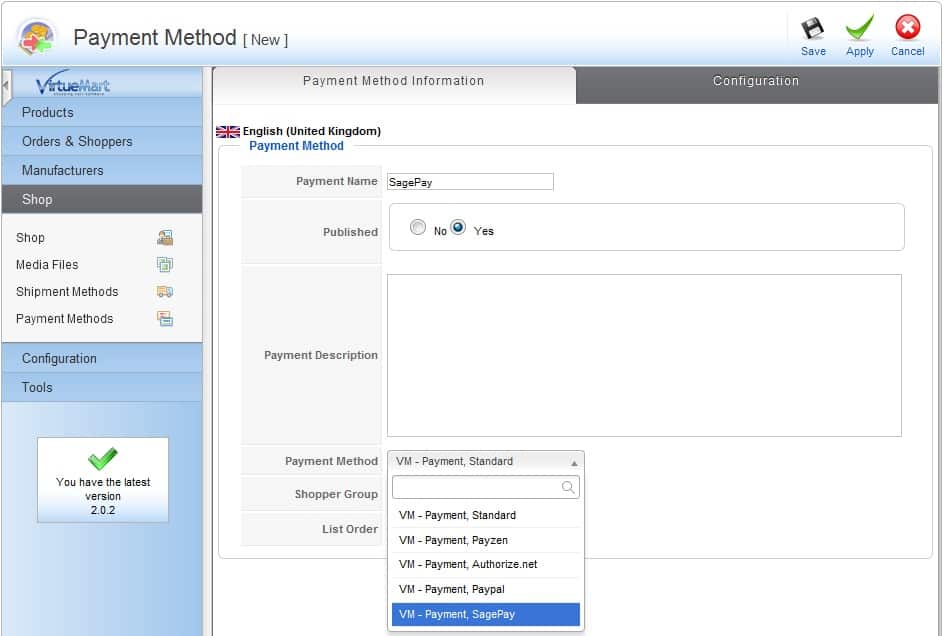Screen dimensions: 946x636
Task: Open the Shop sidebar menu header
Action: pyautogui.click(x=102, y=199)
